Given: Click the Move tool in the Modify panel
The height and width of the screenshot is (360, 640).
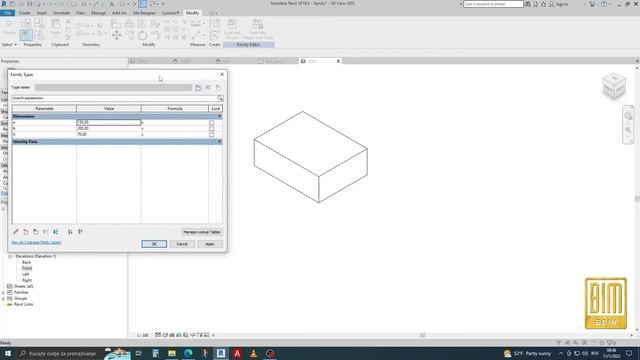Looking at the screenshot, I should (x=116, y=36).
